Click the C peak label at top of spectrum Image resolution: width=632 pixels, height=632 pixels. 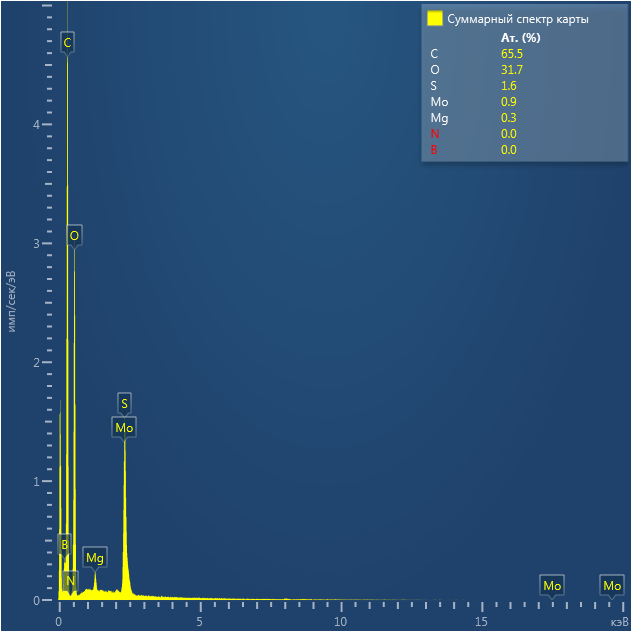[67, 42]
